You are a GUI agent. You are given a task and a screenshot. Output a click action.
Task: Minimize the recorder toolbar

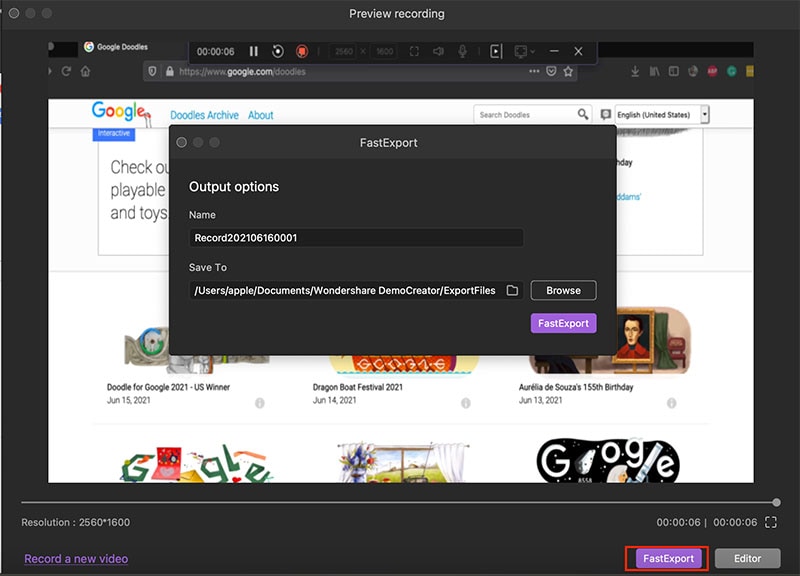(554, 51)
